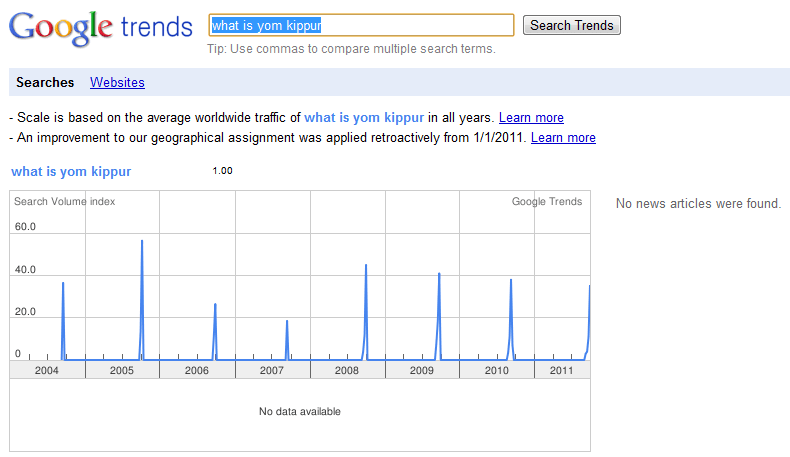
Task: Click the 'what is yom kippur' link in scale note
Action: (364, 117)
